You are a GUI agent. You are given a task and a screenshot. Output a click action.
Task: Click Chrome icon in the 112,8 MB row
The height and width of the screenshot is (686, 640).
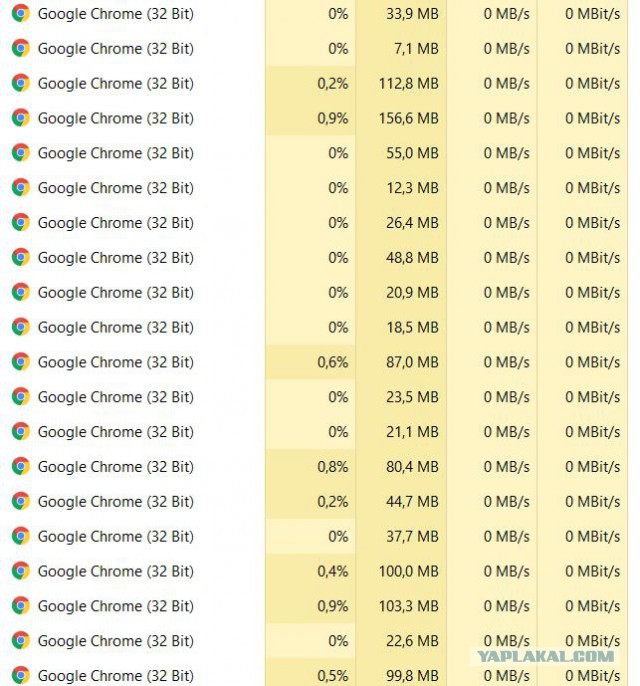20,83
